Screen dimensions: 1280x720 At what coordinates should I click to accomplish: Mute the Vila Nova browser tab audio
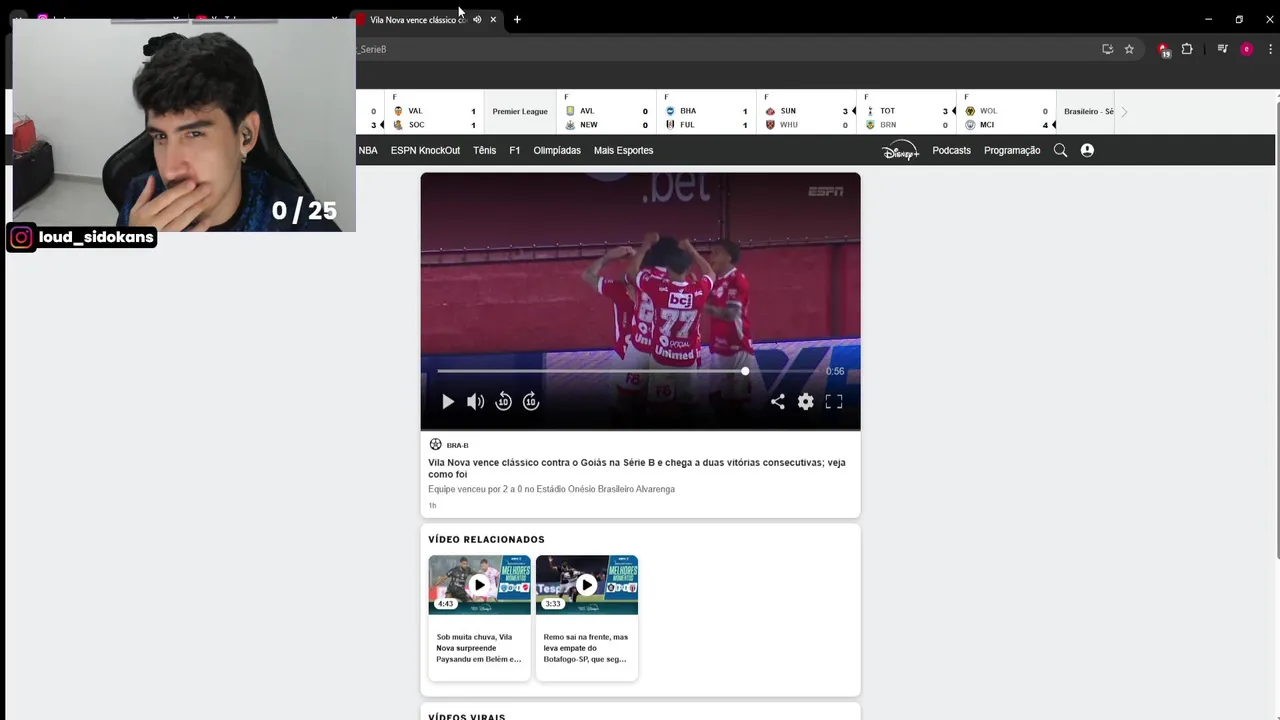[x=477, y=19]
